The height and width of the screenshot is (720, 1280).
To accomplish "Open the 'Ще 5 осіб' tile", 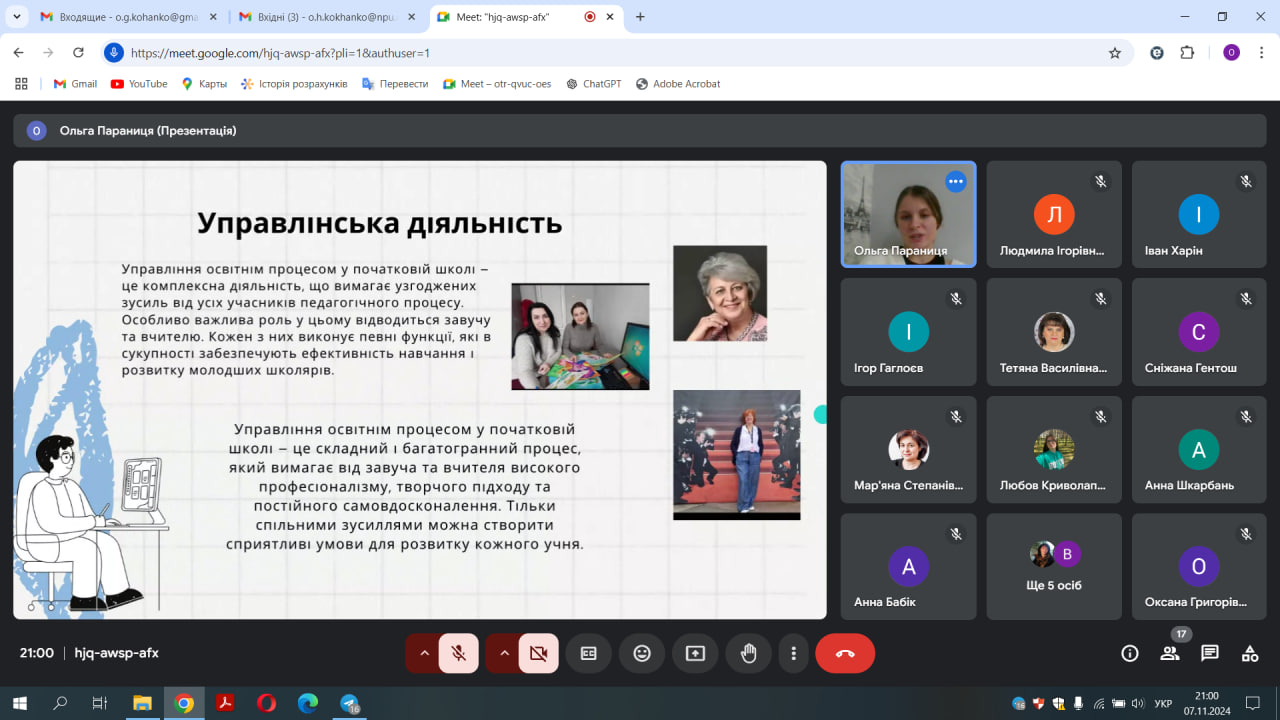I will pos(1054,566).
